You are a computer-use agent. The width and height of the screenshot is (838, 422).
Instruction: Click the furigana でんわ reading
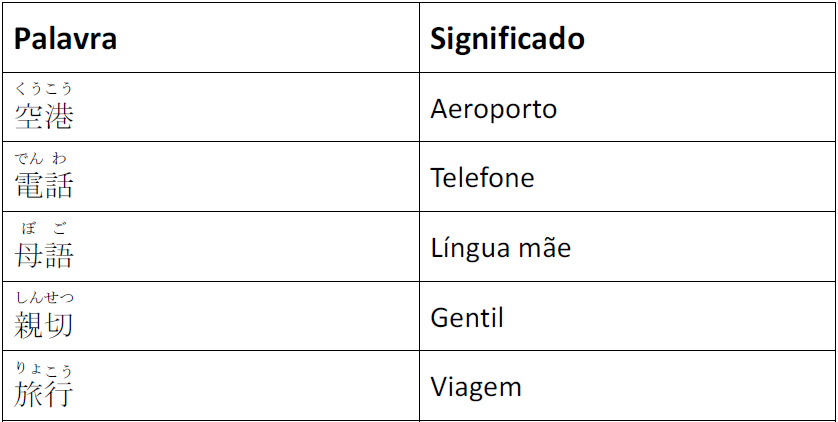tap(42, 158)
